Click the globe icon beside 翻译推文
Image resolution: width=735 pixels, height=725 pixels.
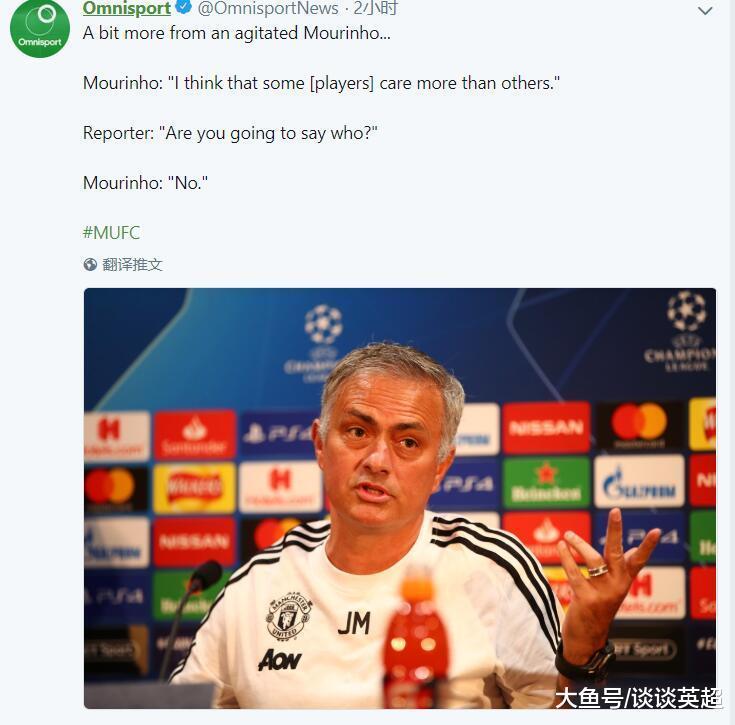click(x=90, y=264)
